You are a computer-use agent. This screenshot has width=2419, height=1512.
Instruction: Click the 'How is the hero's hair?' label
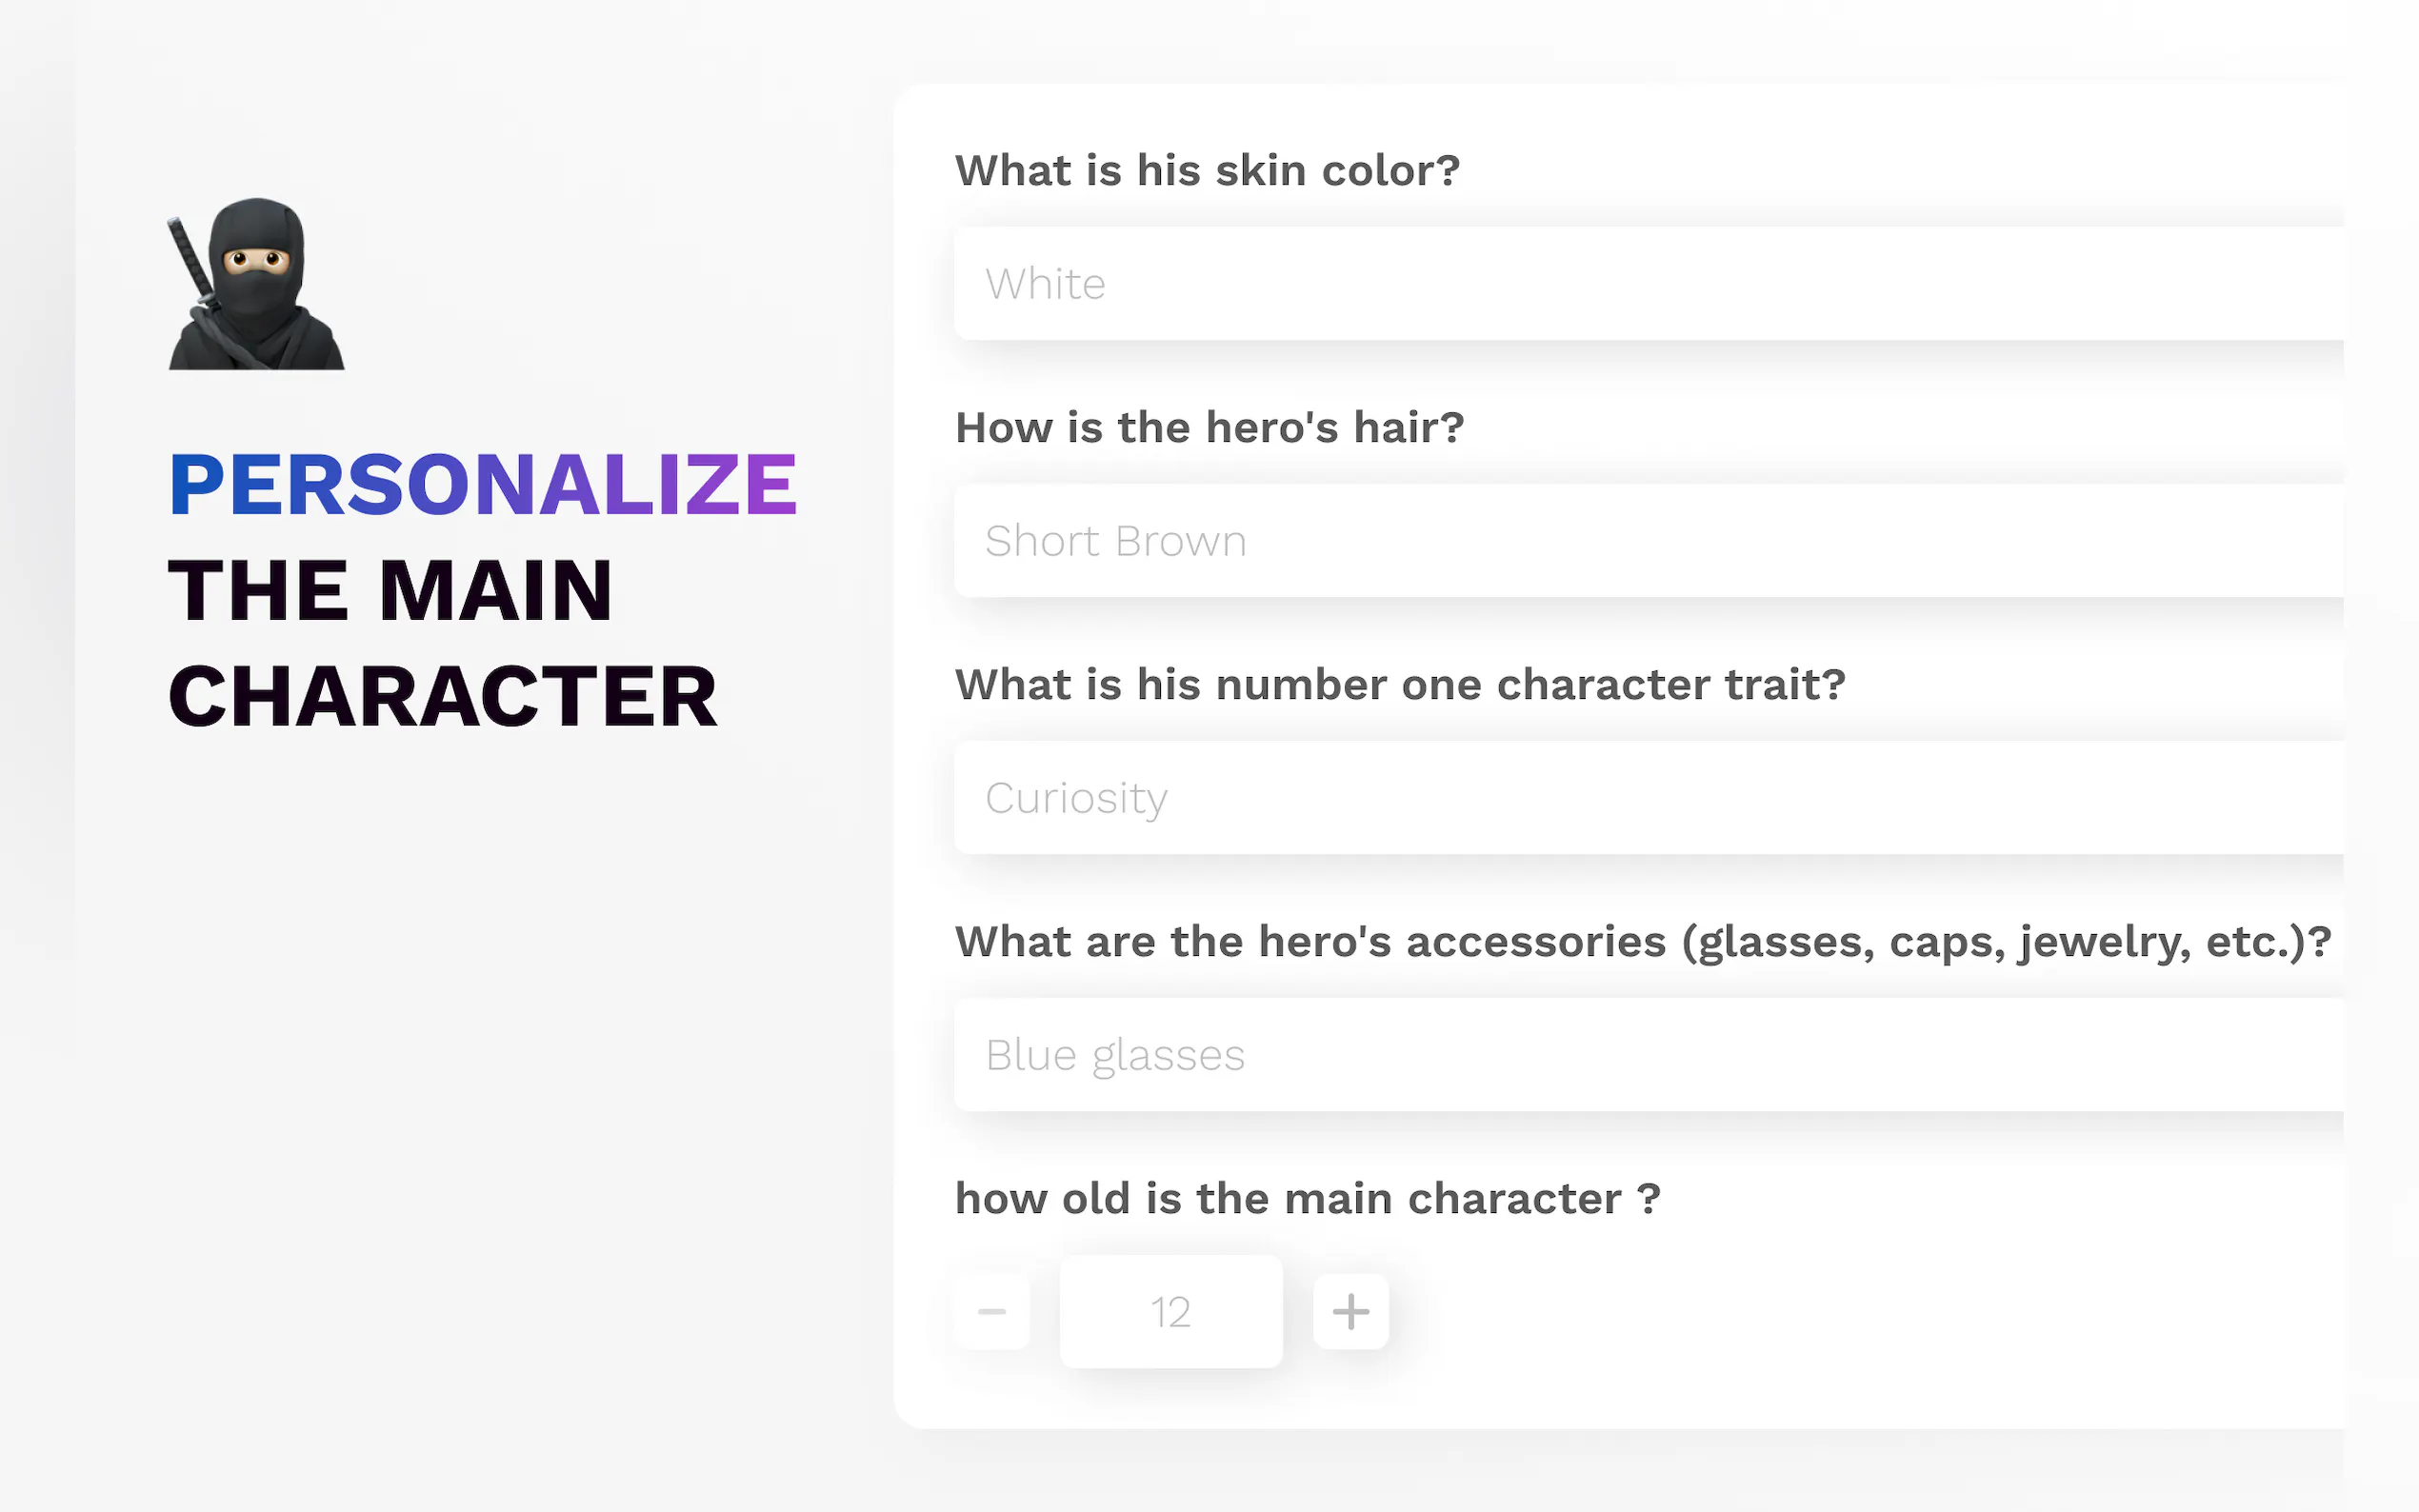[1209, 428]
